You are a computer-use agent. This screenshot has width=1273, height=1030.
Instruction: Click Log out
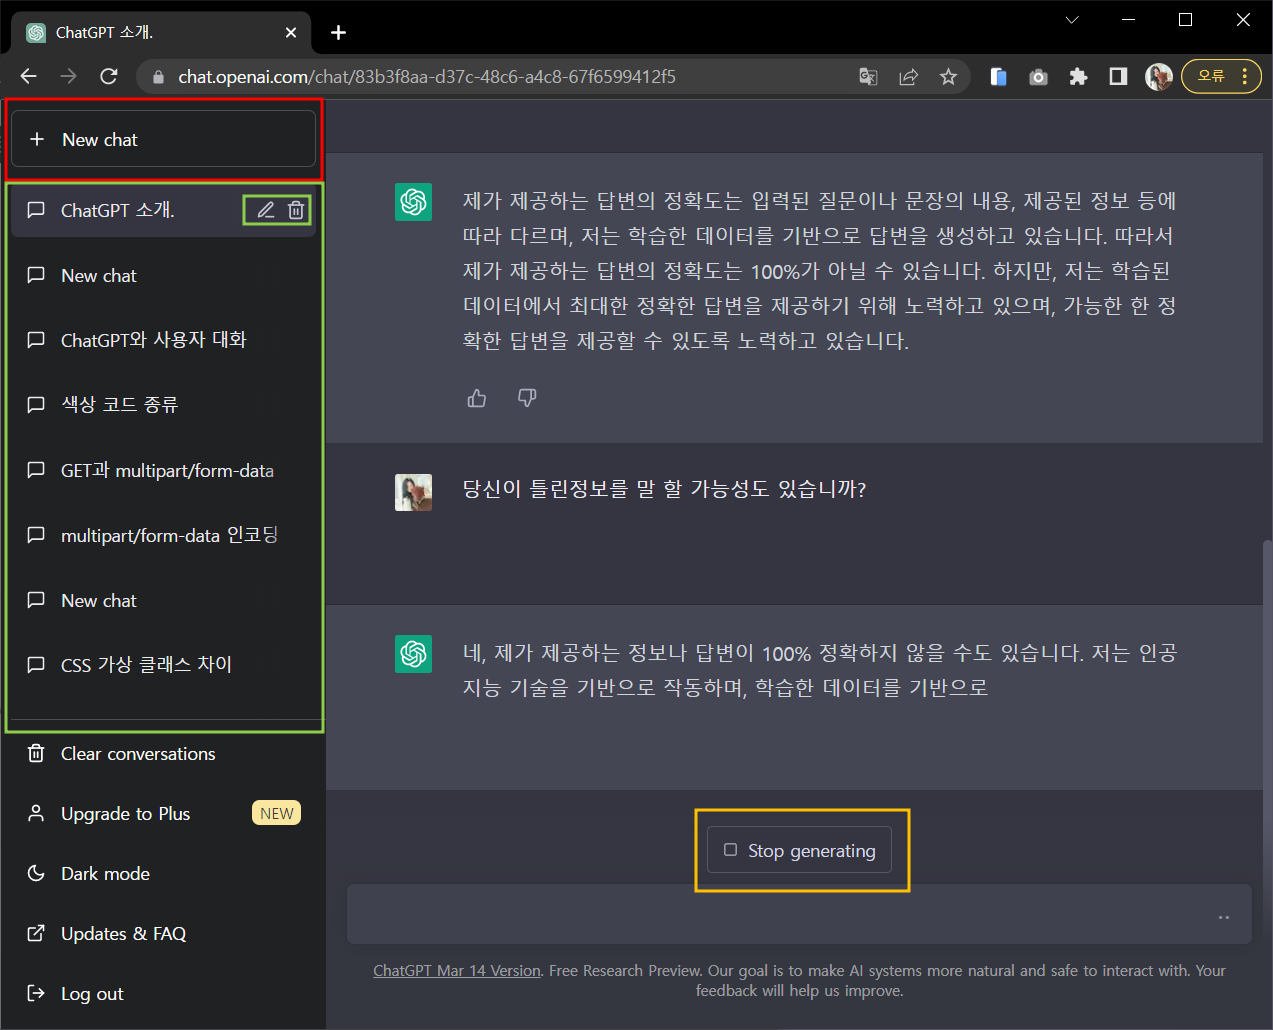[x=163, y=993]
